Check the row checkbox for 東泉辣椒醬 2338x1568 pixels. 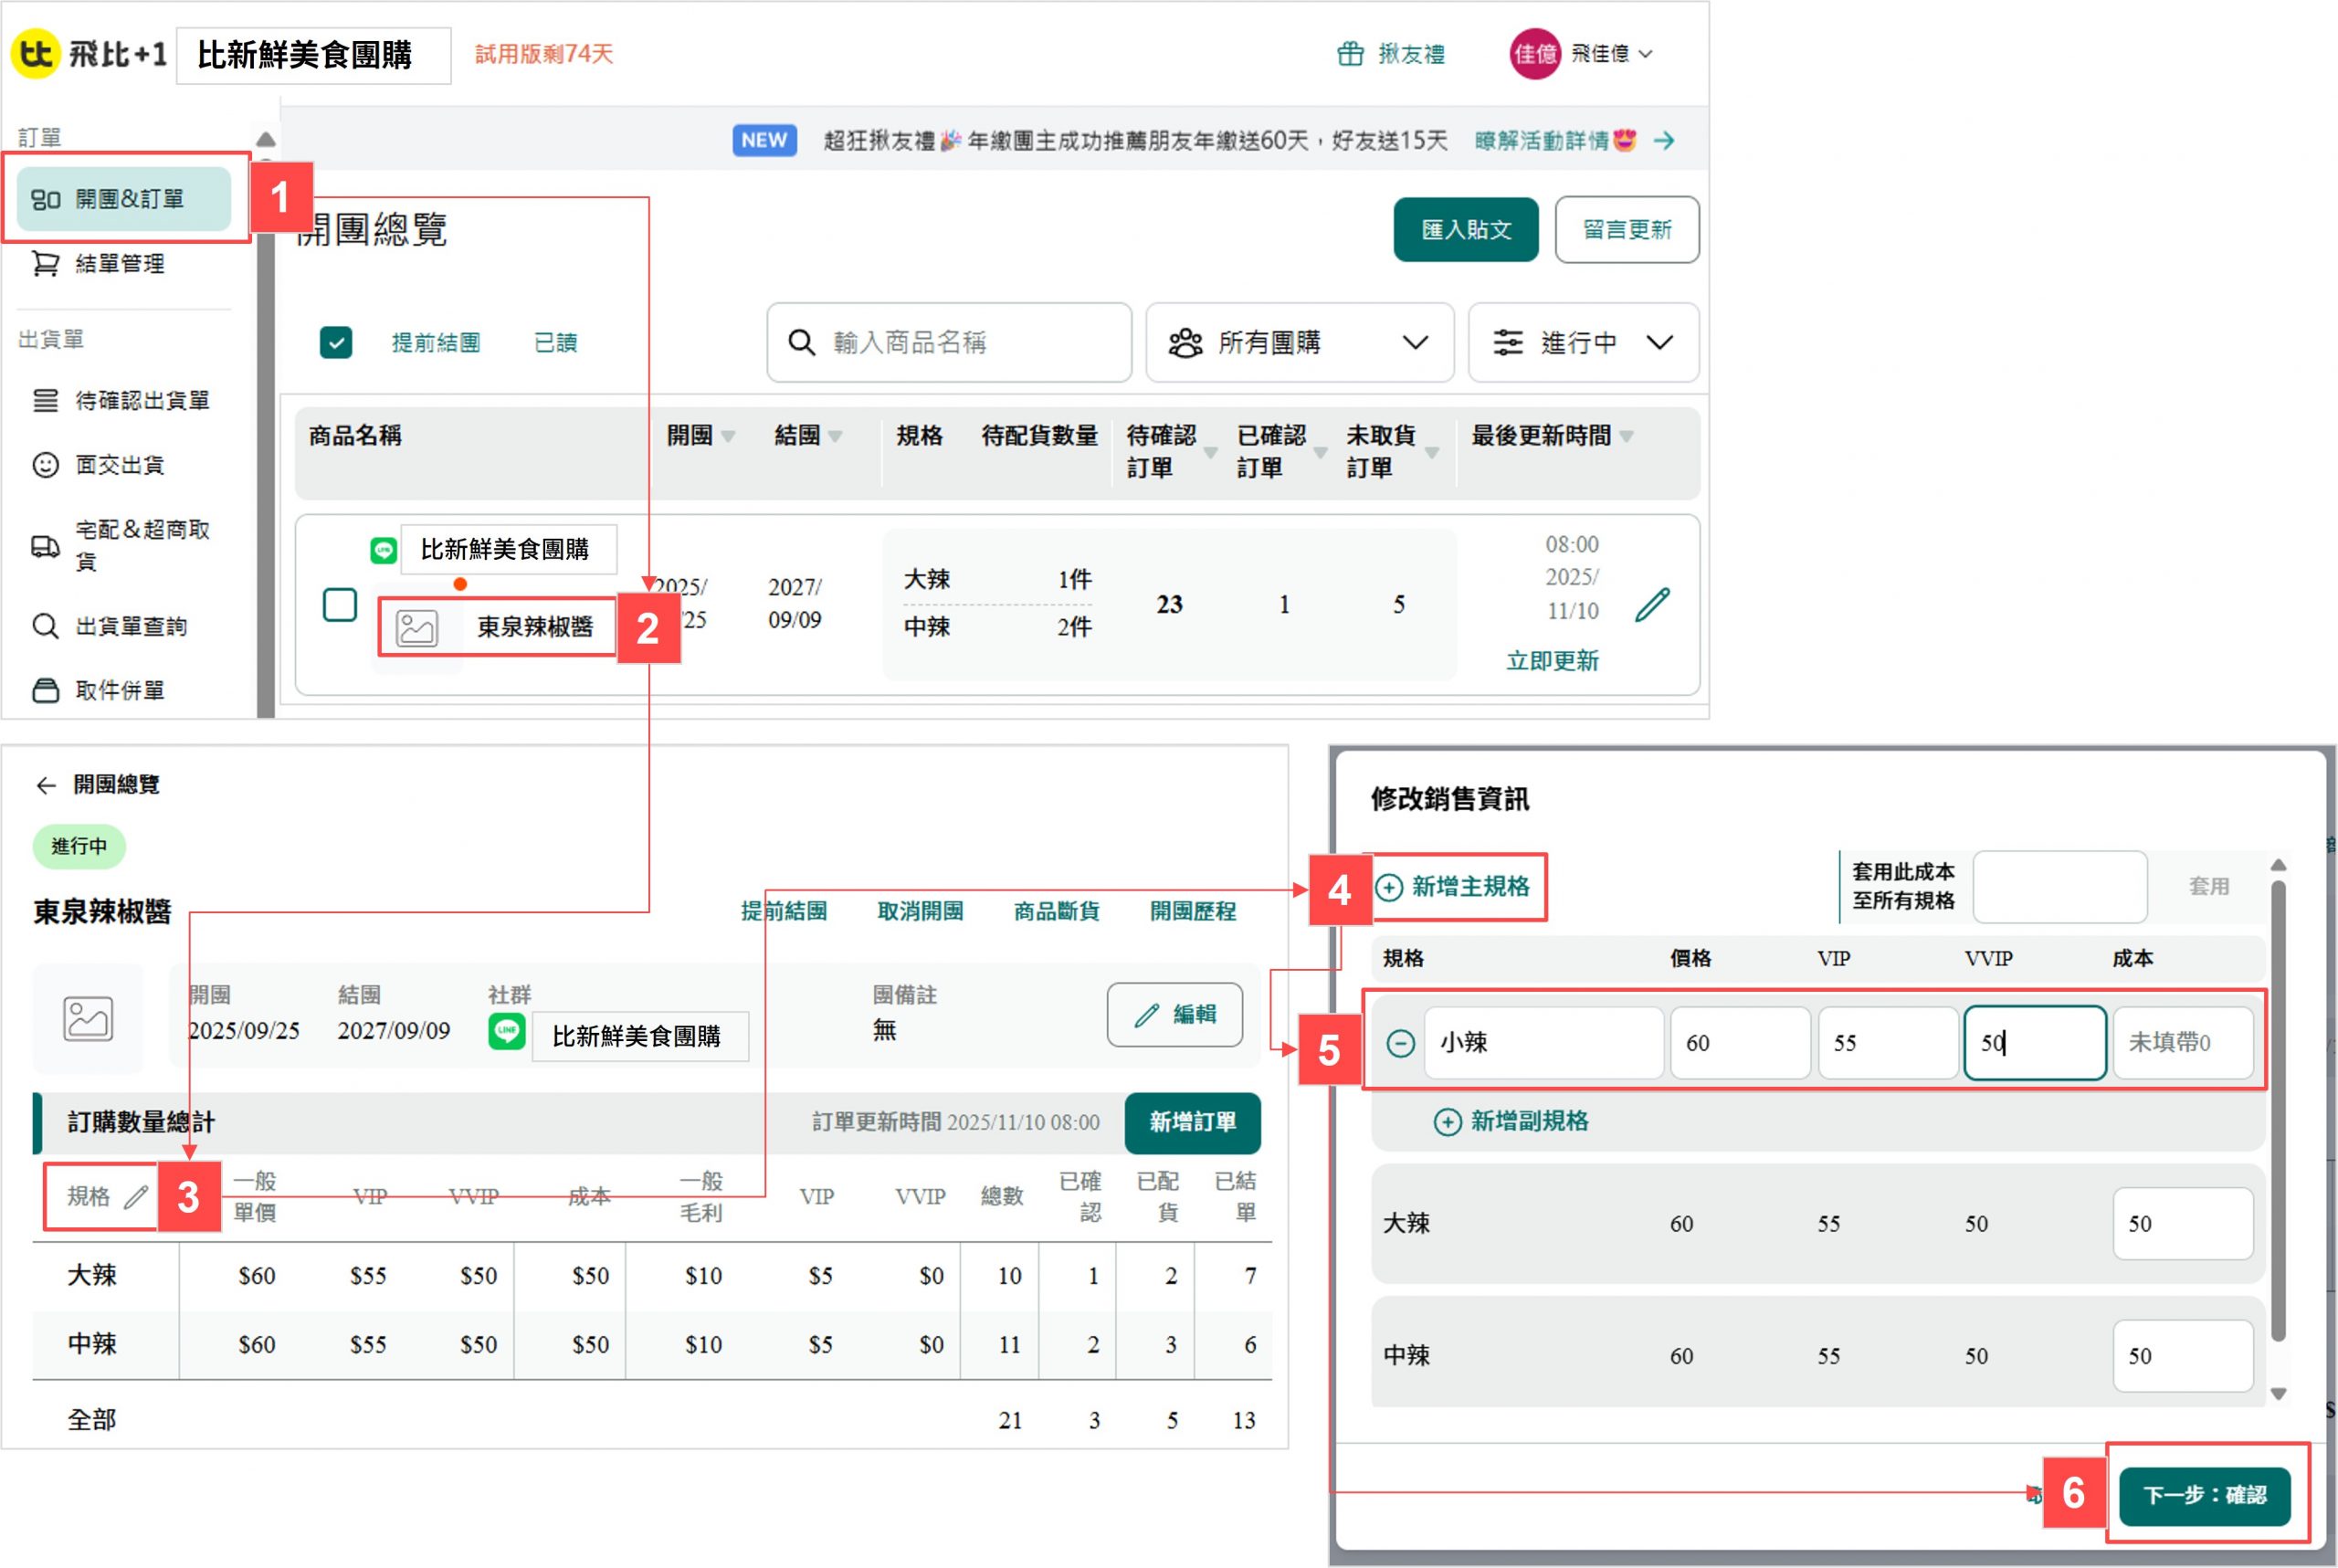point(340,605)
